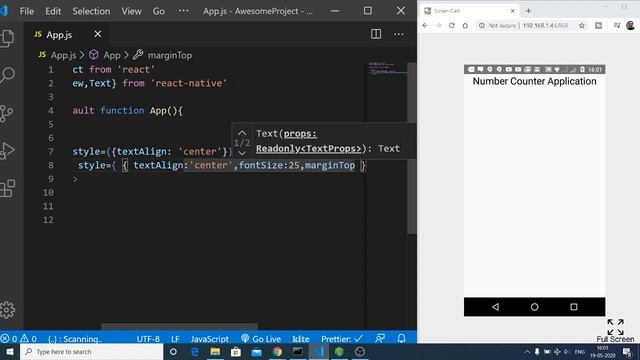Image resolution: width=640 pixels, height=360 pixels.
Task: Open the View menu
Action: tap(131, 11)
